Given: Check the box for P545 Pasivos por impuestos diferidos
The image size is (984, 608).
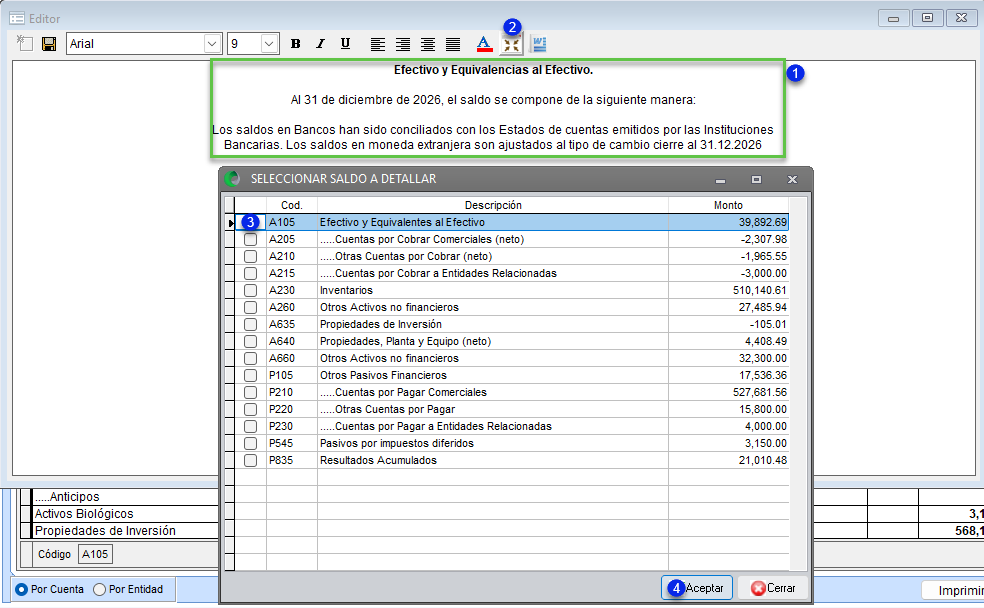Looking at the screenshot, I should (250, 443).
